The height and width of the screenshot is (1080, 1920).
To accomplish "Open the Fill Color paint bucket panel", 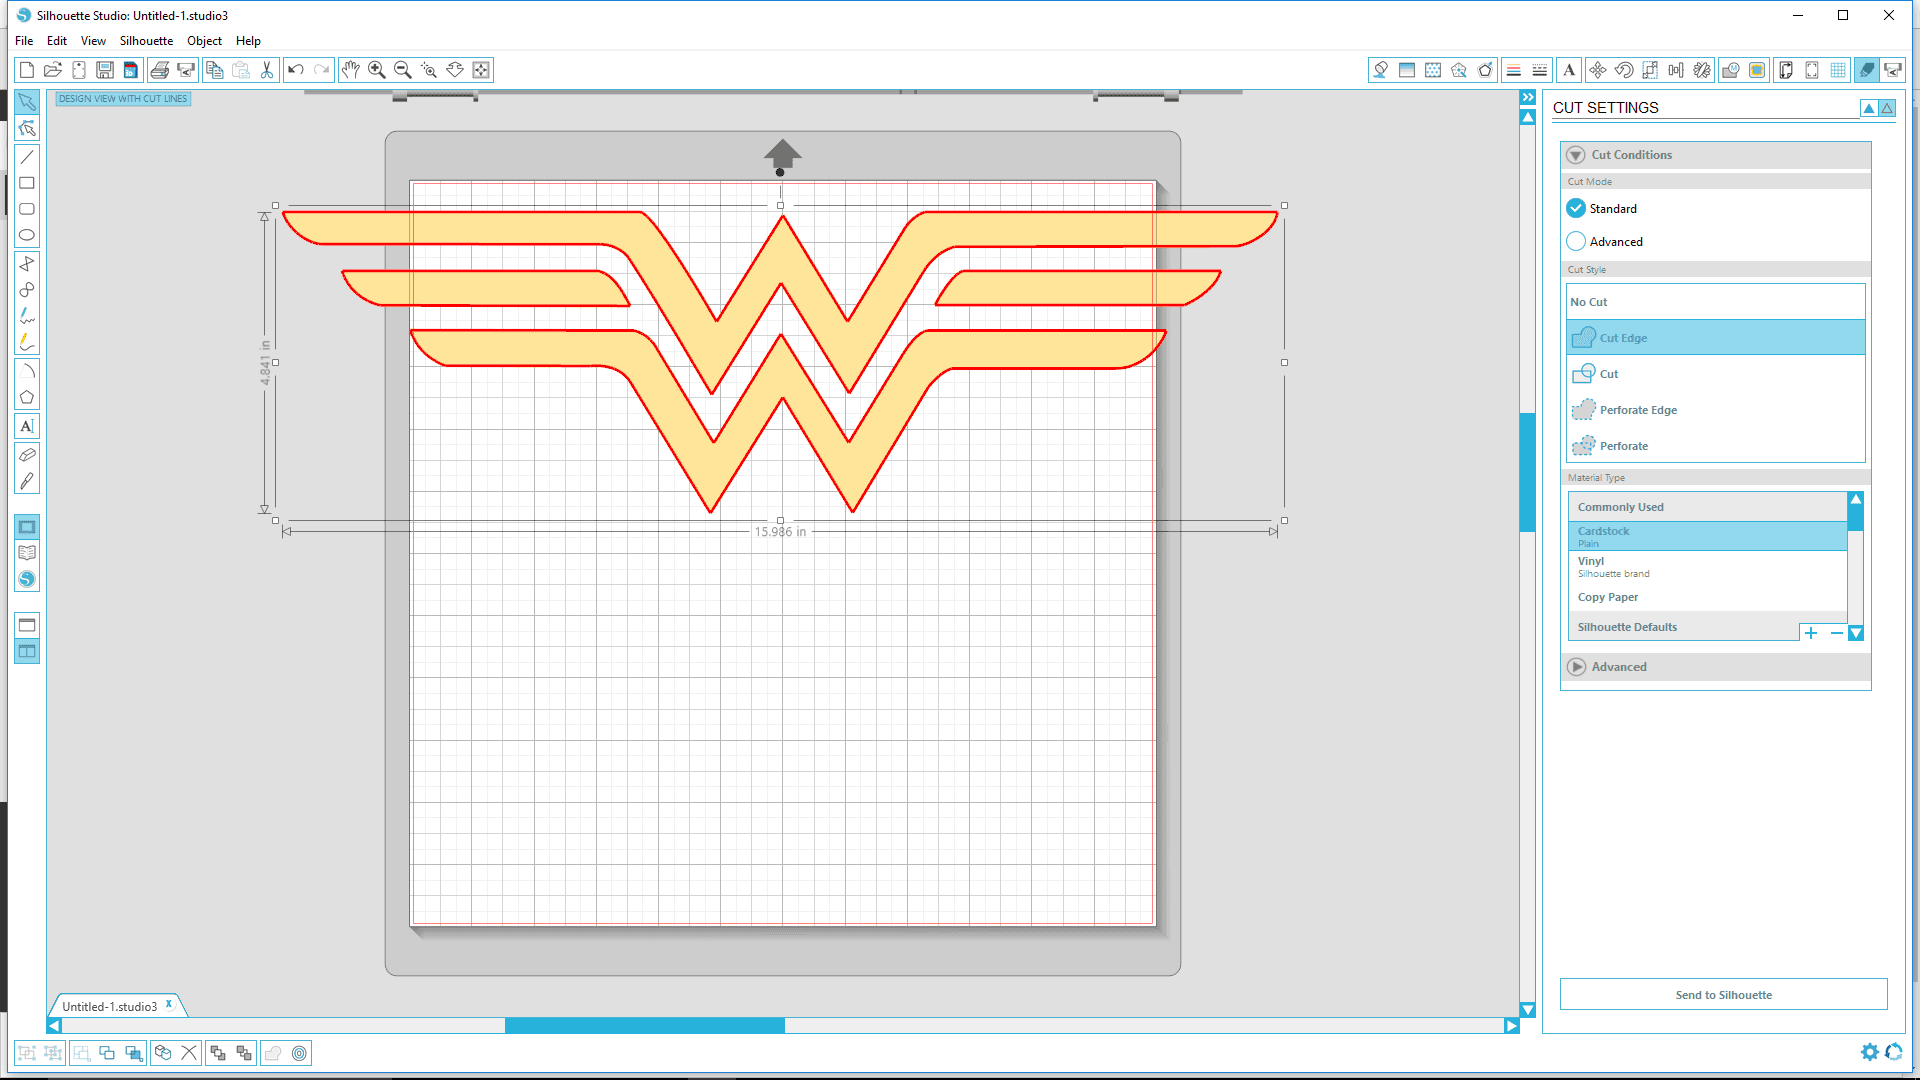I will point(1380,70).
